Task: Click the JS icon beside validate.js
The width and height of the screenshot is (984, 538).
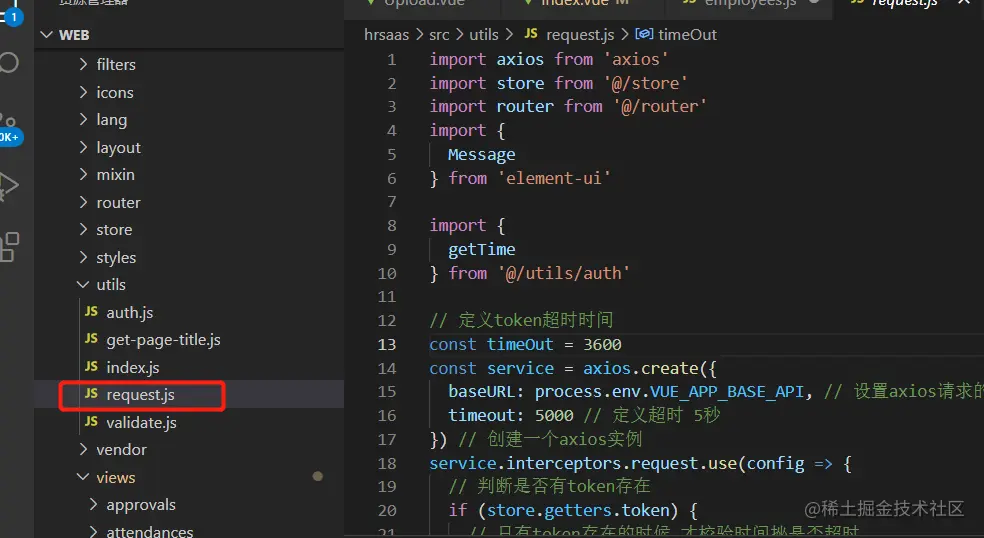Action: [x=92, y=422]
